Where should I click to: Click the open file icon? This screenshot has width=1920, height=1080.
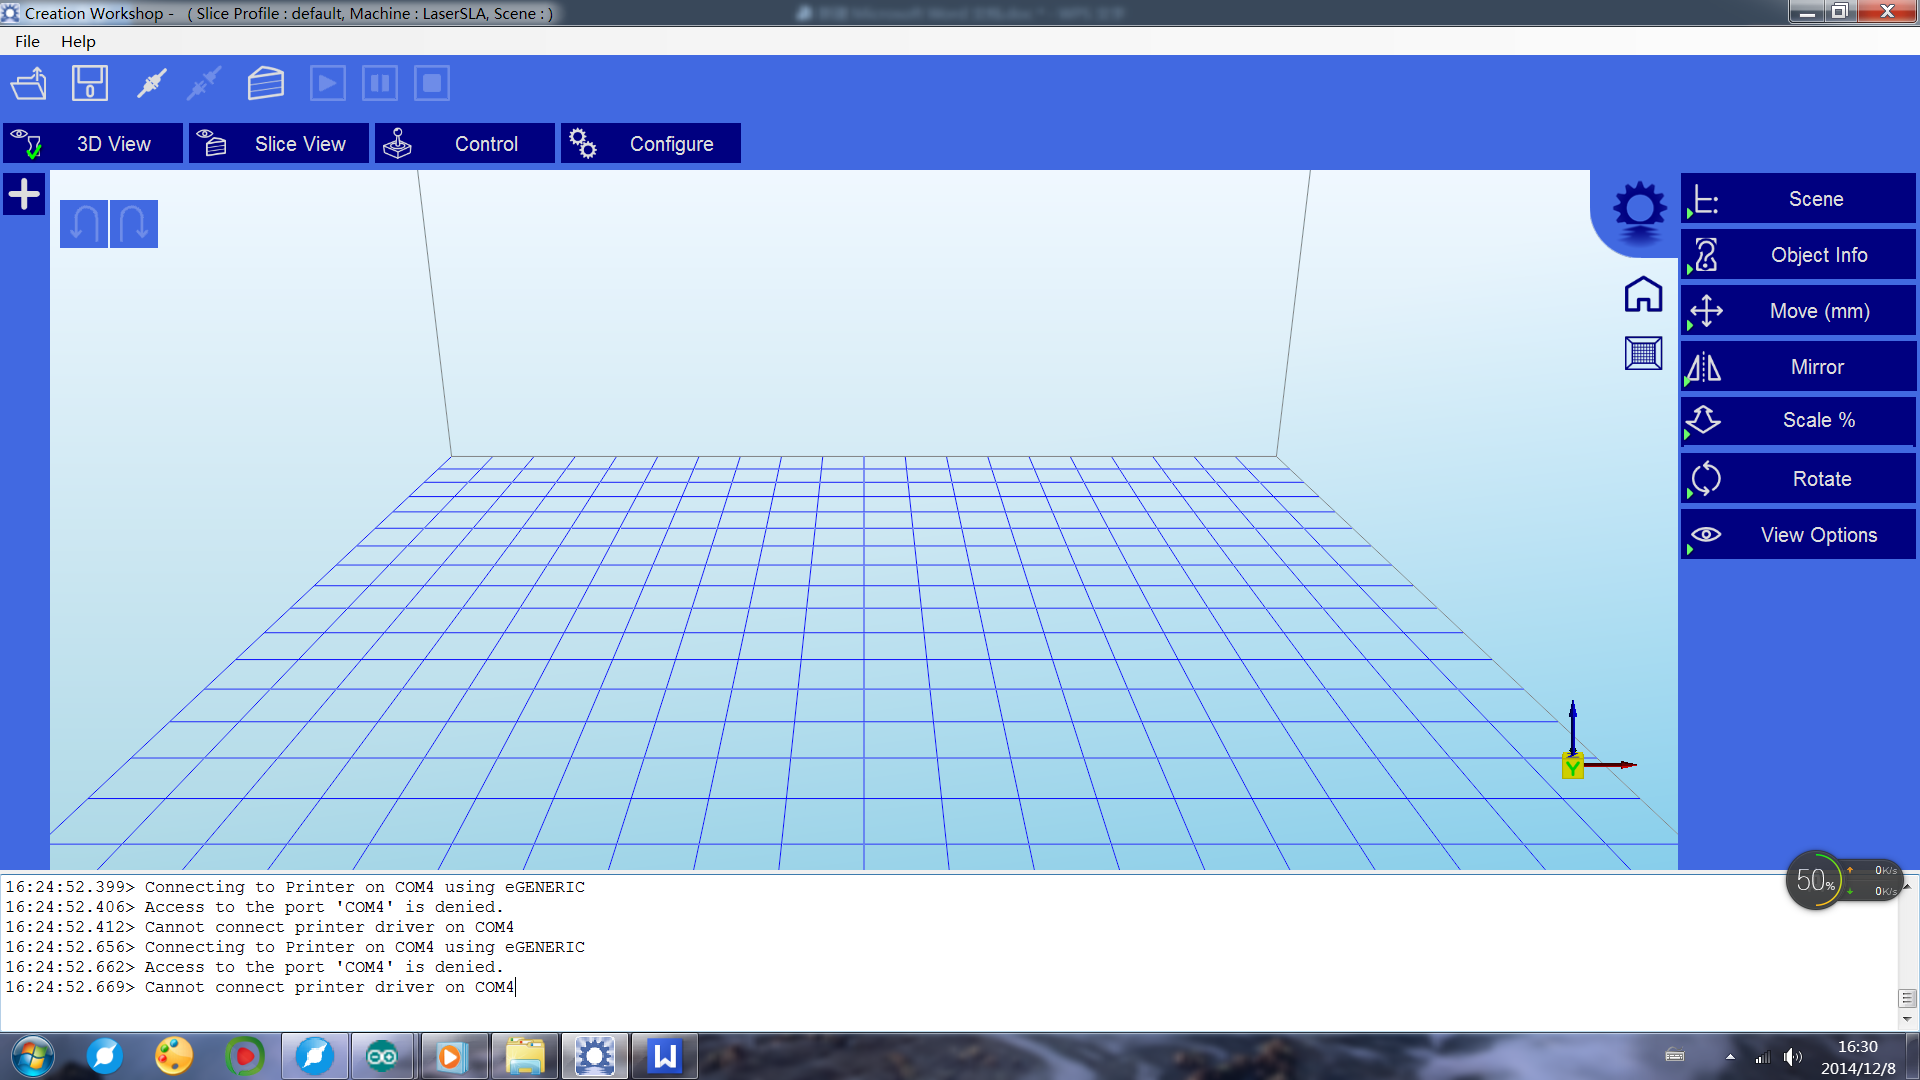tap(29, 84)
